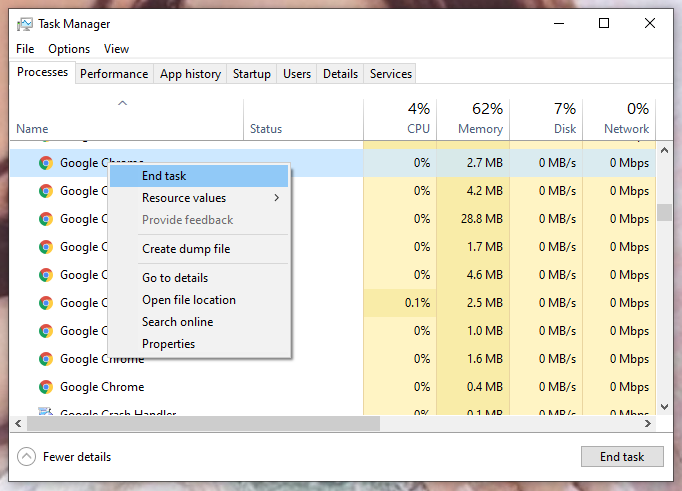682x491 pixels.
Task: Select the Google Chrome row using 0.4 MB
Action: coord(333,387)
